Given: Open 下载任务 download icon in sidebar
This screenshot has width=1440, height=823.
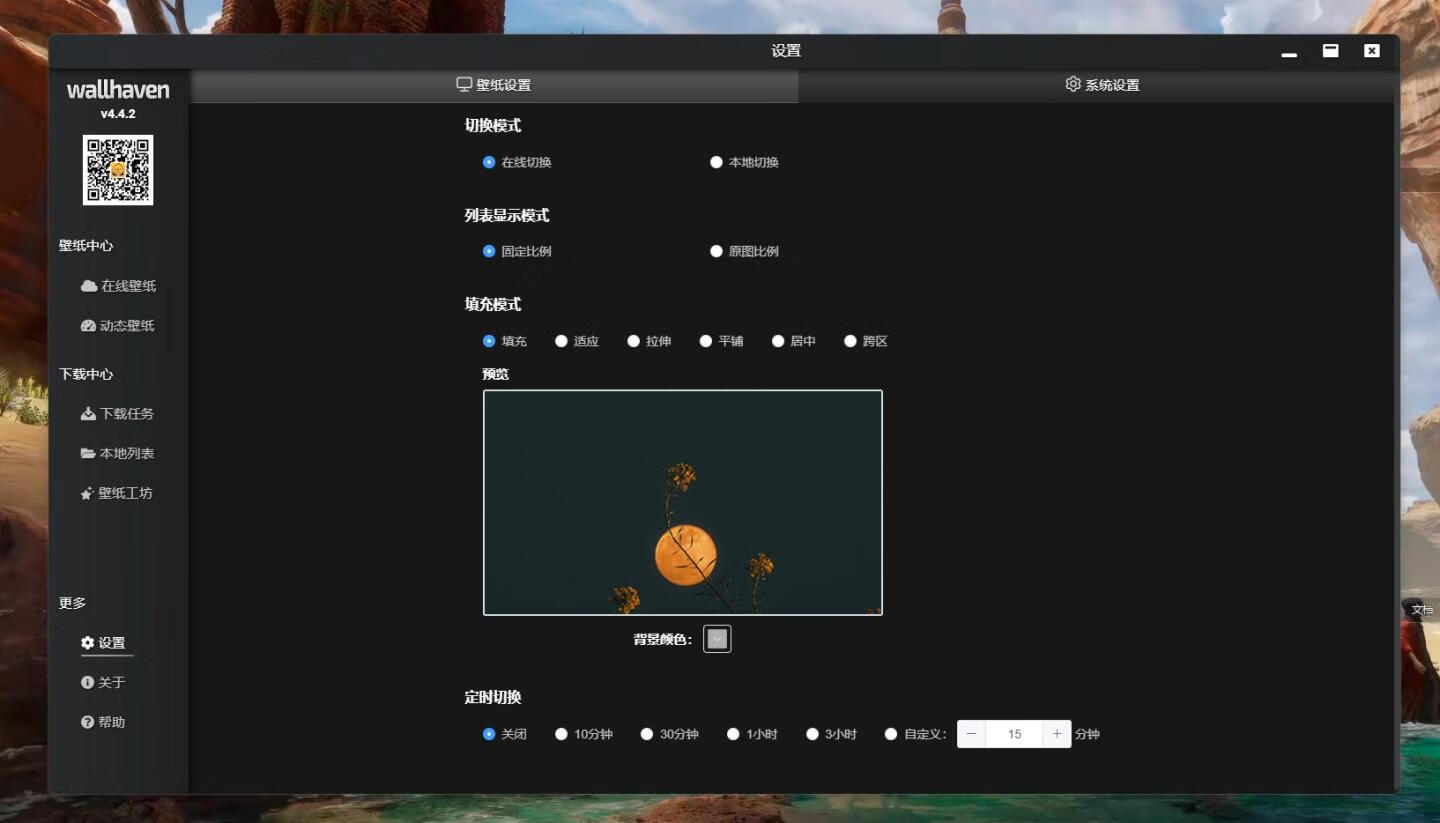Looking at the screenshot, I should (88, 414).
